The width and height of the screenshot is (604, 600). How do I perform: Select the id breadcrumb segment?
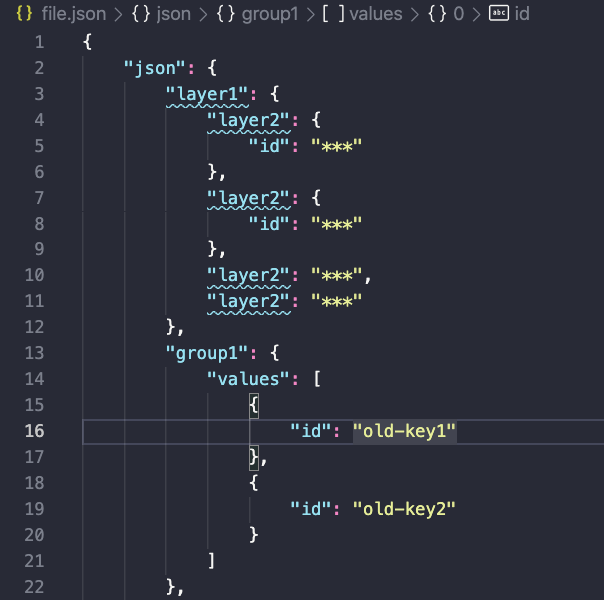(522, 14)
